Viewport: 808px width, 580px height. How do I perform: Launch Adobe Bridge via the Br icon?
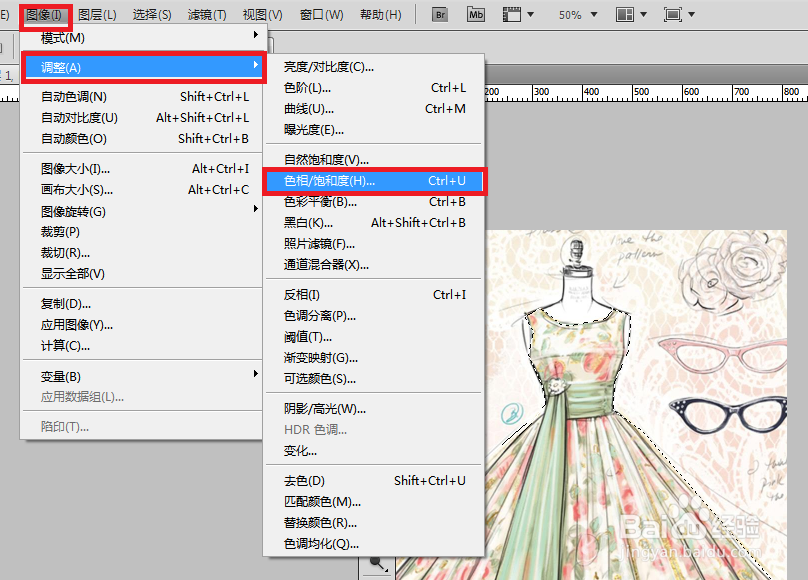[x=439, y=15]
